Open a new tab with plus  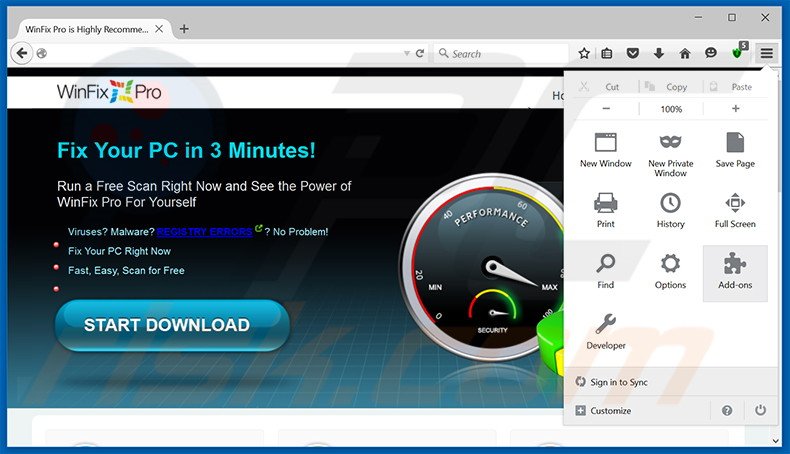coord(184,29)
